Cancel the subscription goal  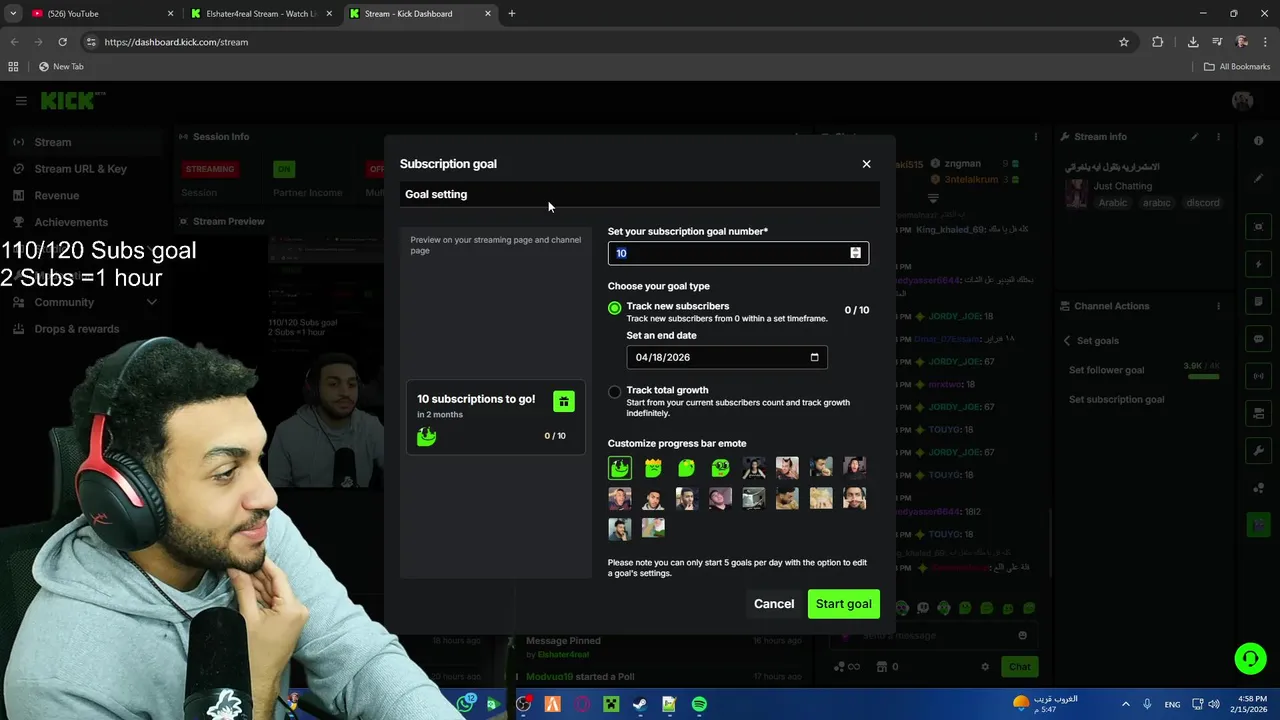(773, 604)
